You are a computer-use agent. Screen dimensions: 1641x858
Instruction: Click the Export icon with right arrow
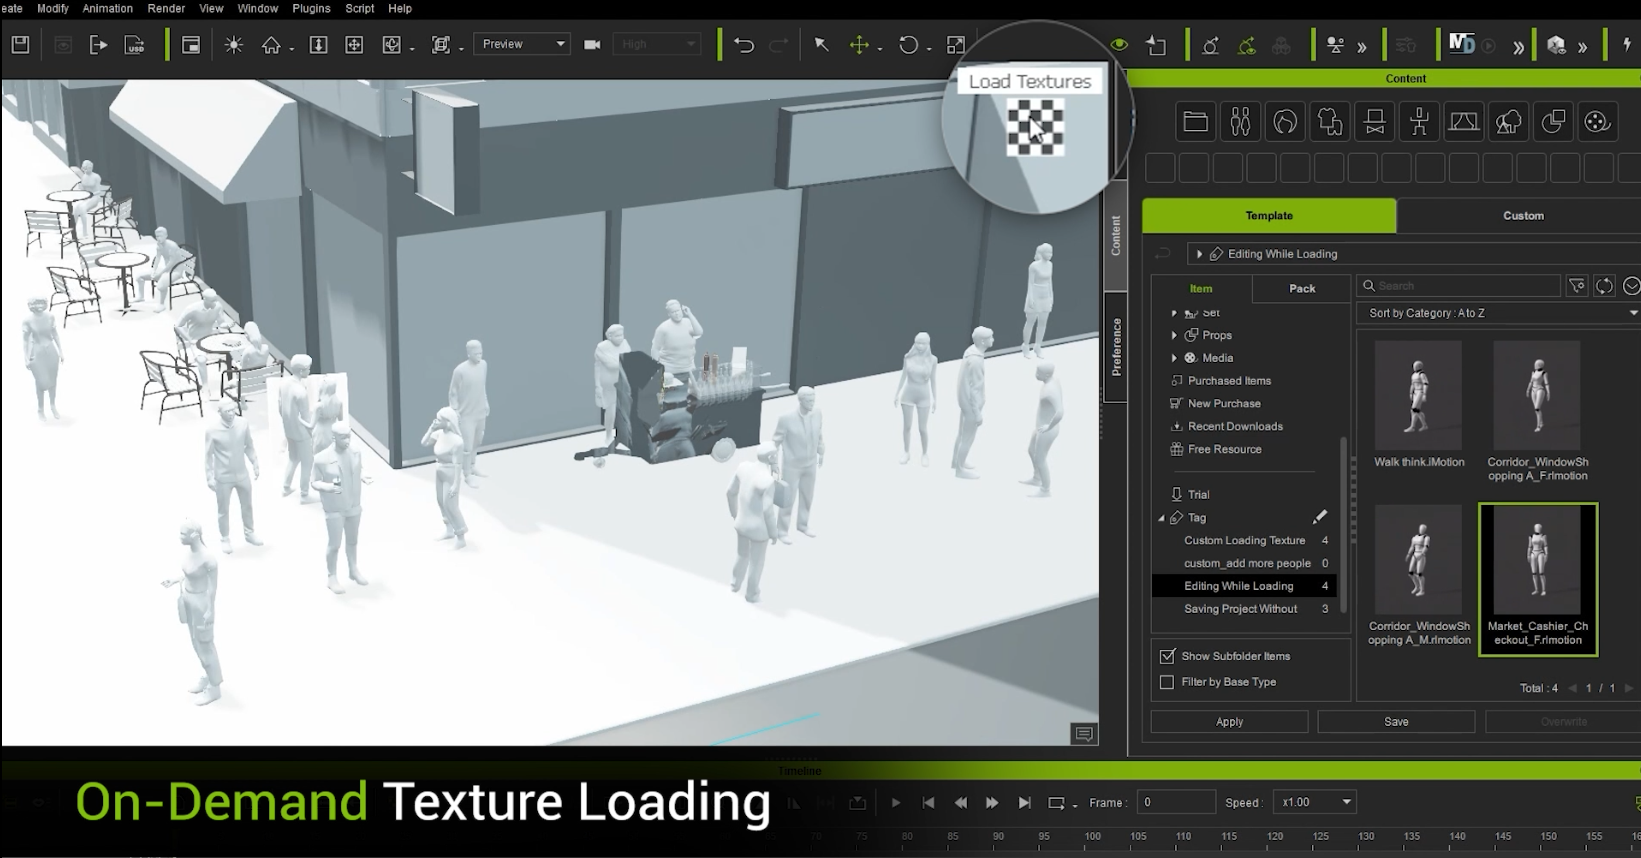click(98, 44)
